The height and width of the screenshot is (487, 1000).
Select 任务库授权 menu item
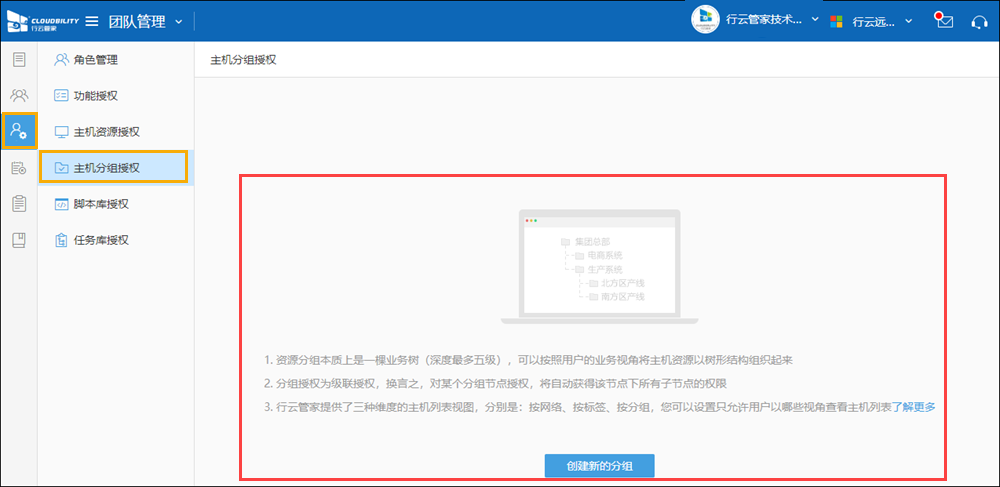101,240
